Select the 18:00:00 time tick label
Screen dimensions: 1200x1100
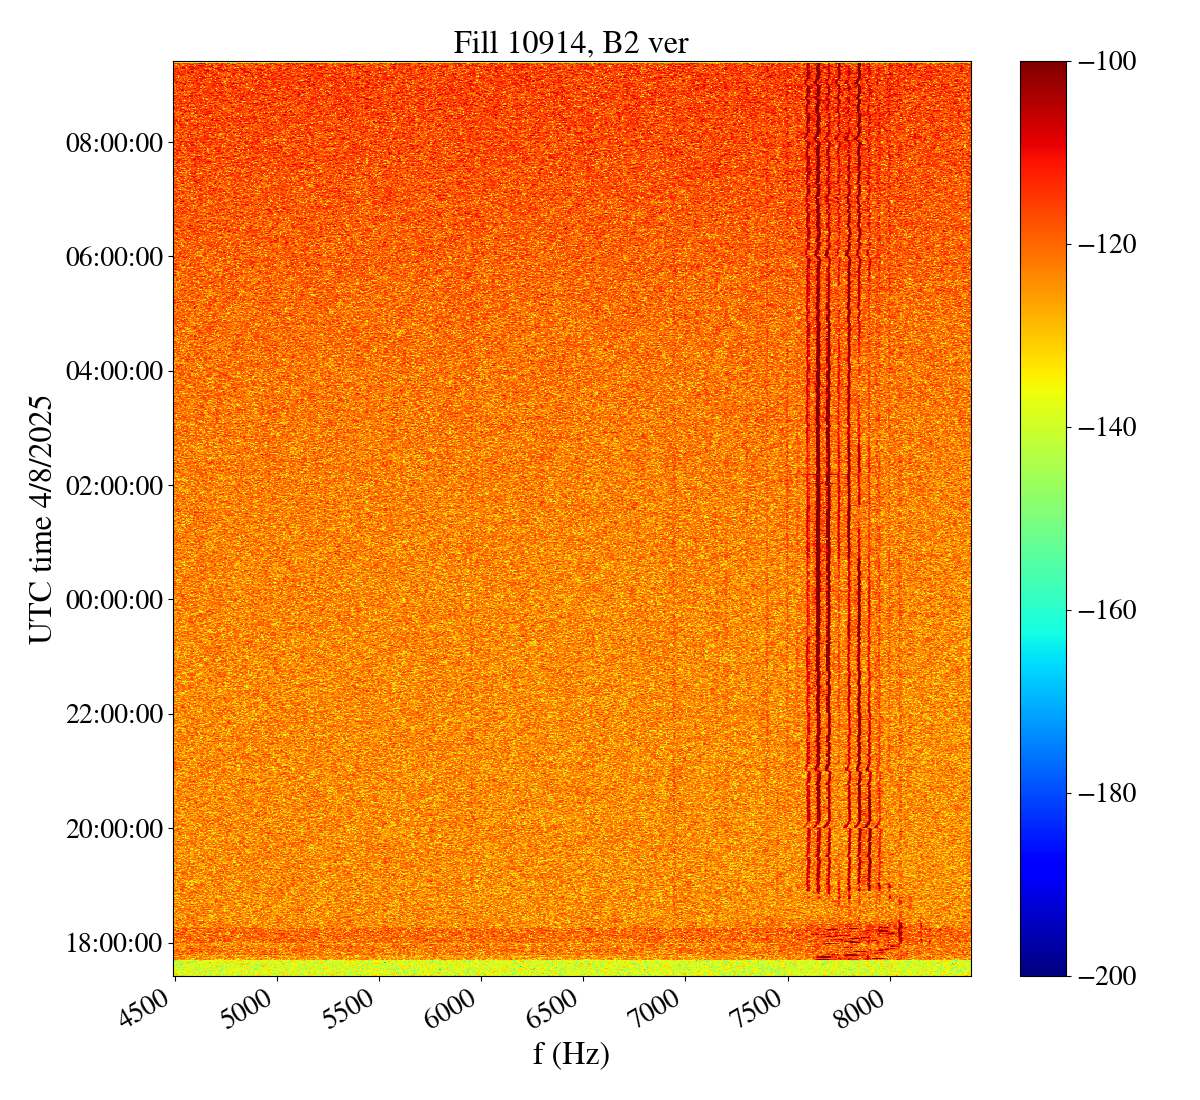(114, 943)
